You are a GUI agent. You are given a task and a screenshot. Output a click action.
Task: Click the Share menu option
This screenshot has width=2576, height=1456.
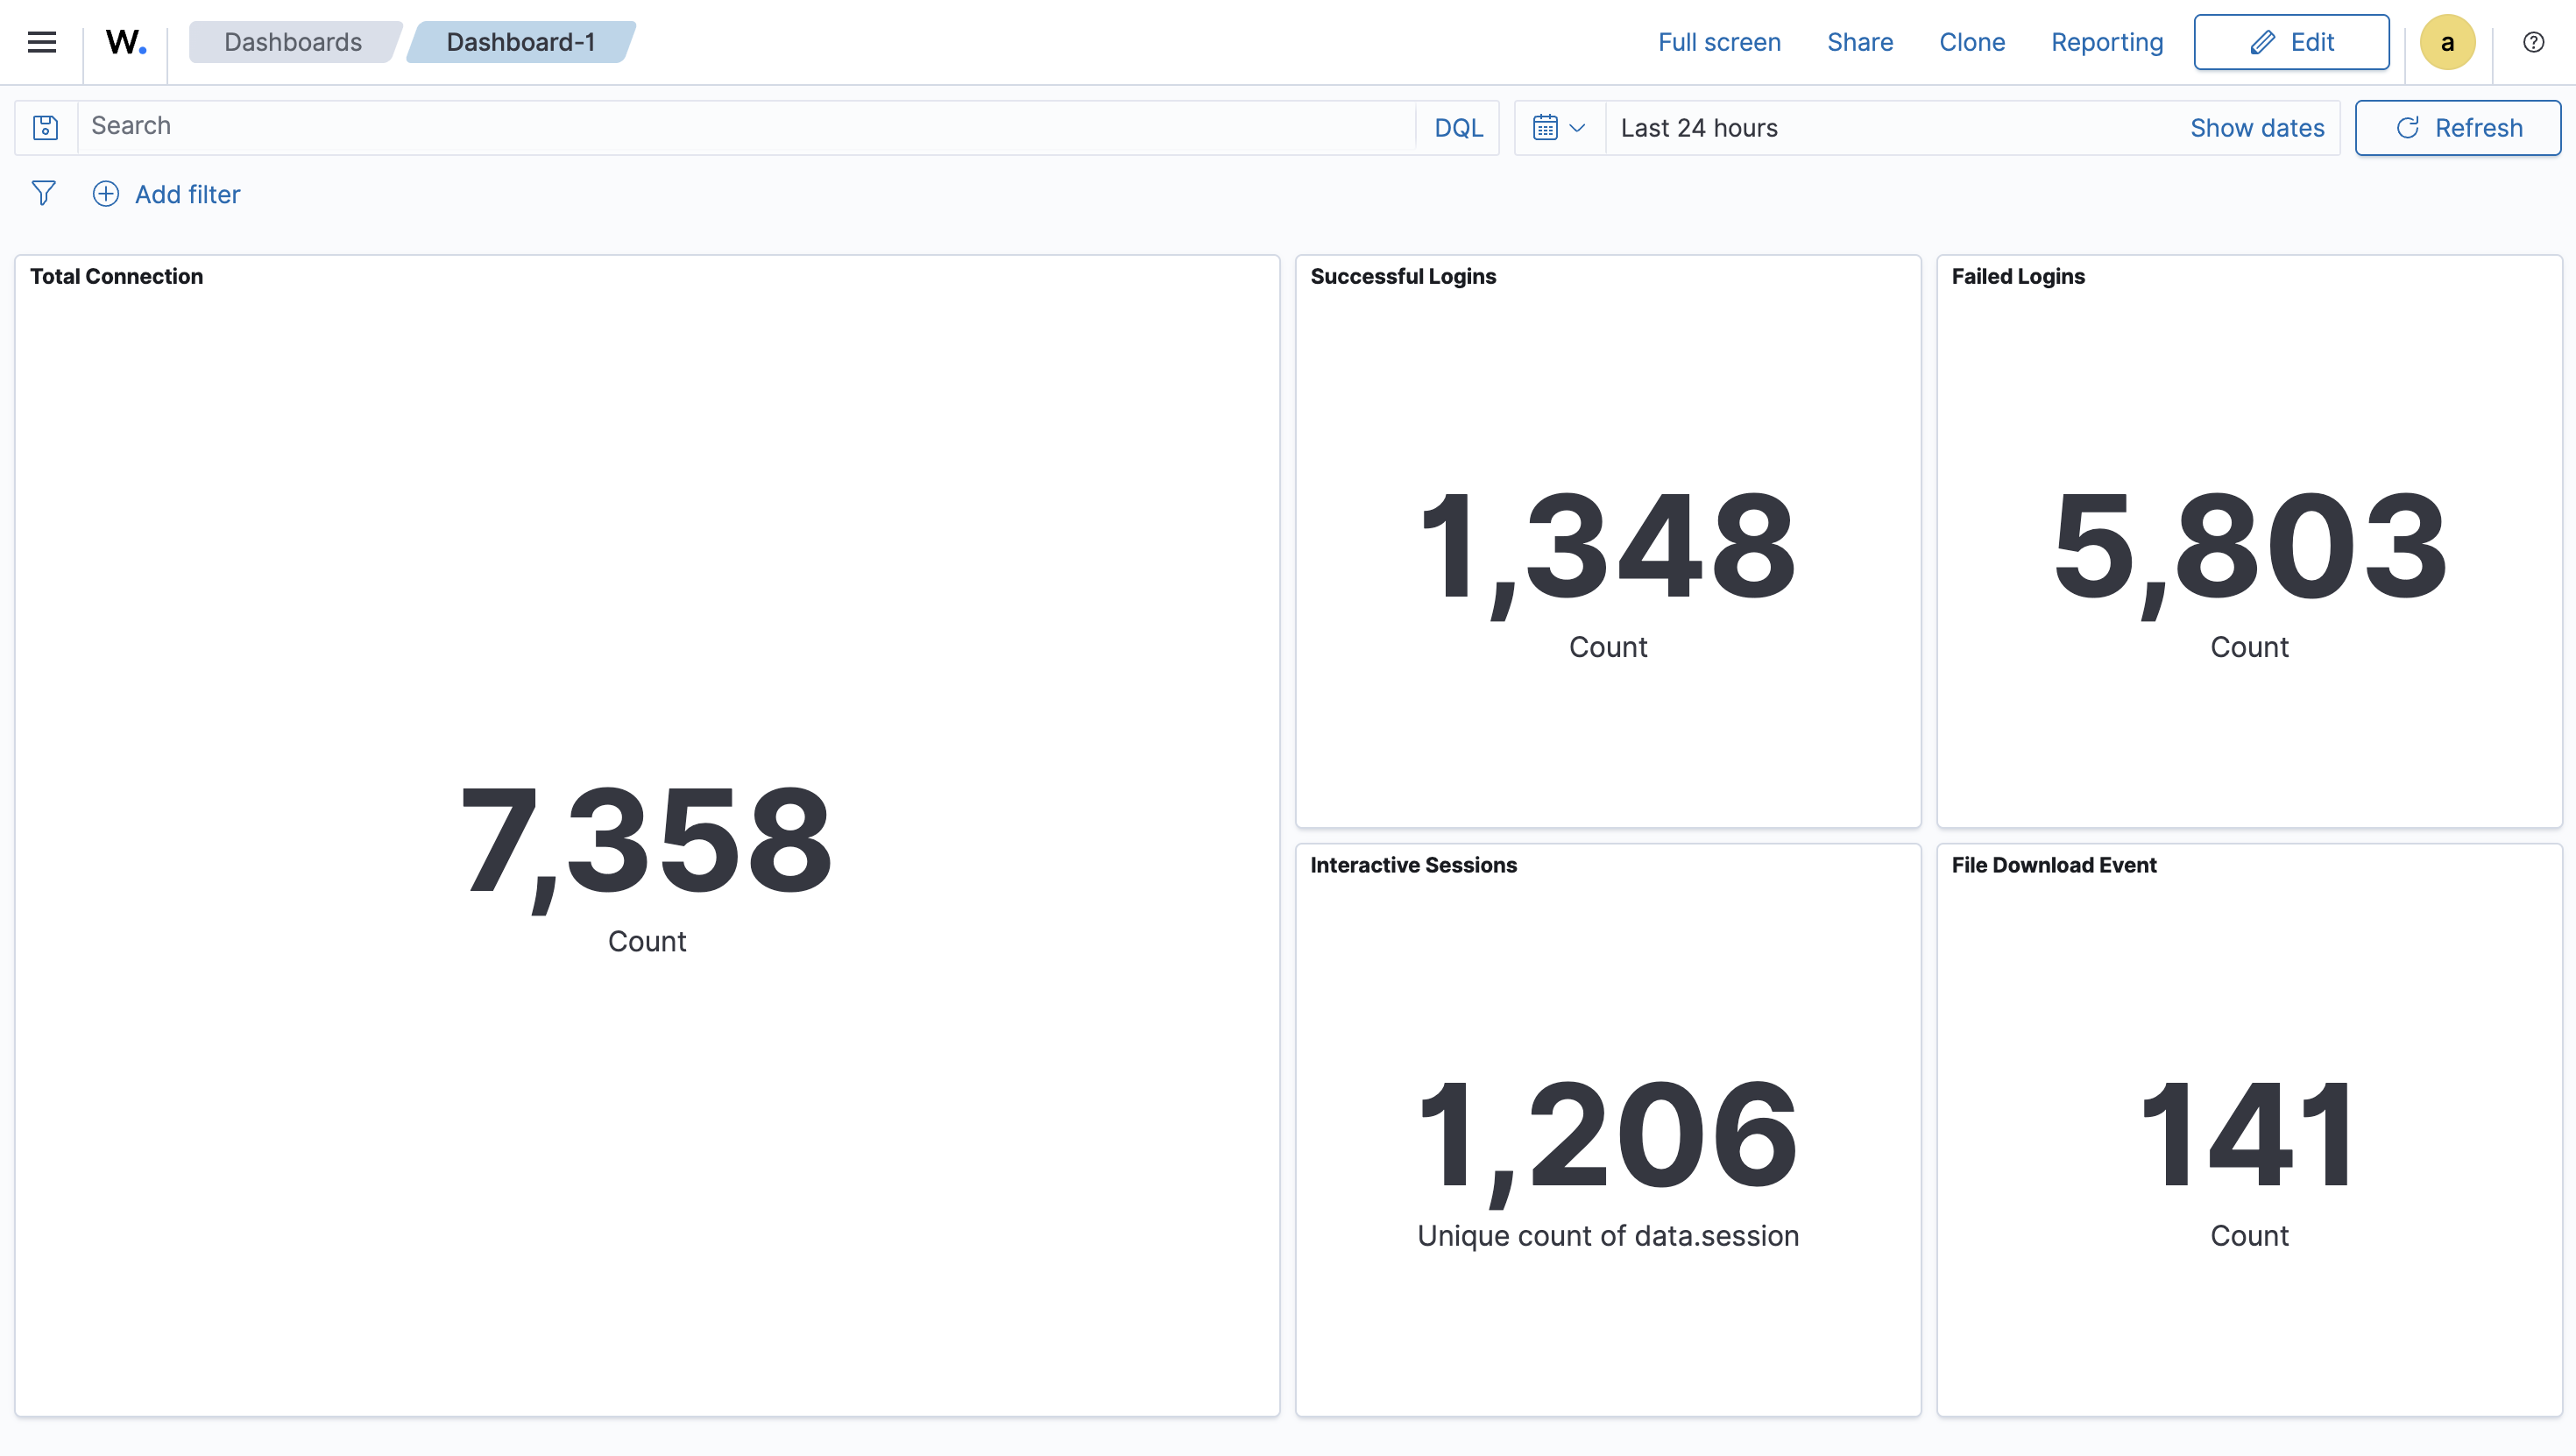(1860, 42)
